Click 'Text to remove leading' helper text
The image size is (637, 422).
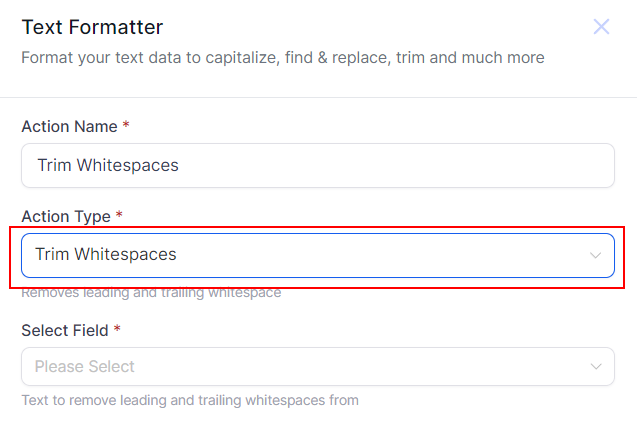(x=189, y=401)
